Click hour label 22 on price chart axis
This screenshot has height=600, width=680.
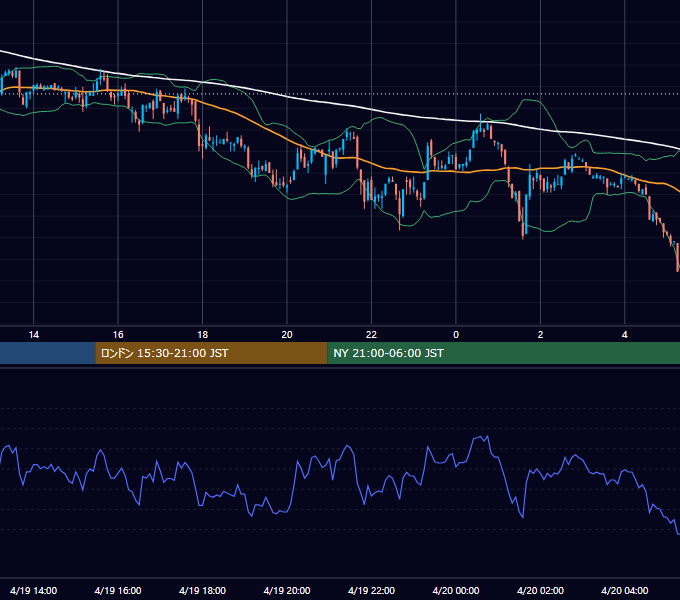(372, 335)
